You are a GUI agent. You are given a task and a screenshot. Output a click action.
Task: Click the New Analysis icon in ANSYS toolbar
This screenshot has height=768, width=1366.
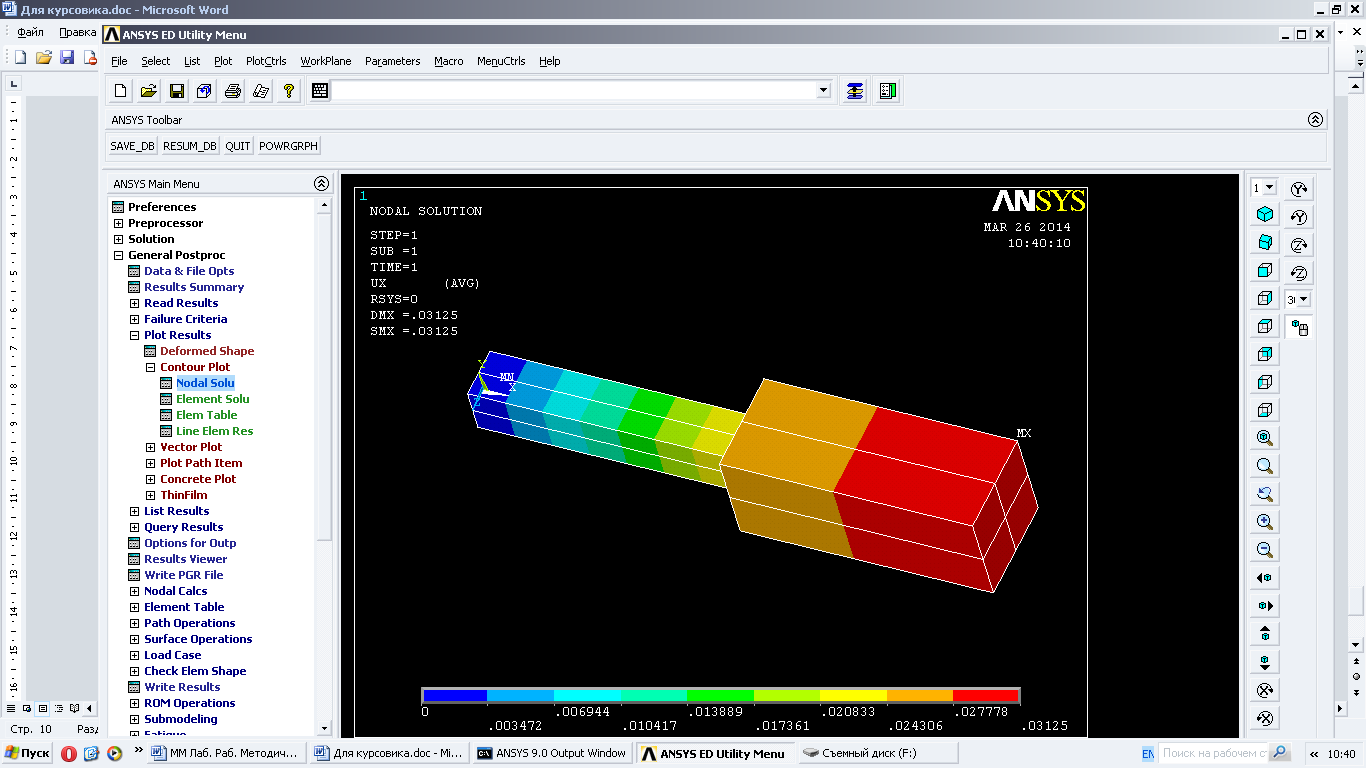coord(121,91)
